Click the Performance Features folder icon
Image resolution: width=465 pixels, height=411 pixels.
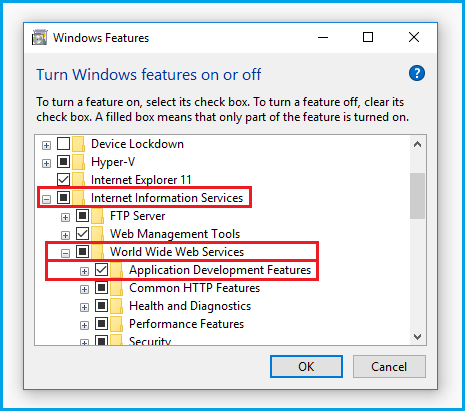[117, 324]
